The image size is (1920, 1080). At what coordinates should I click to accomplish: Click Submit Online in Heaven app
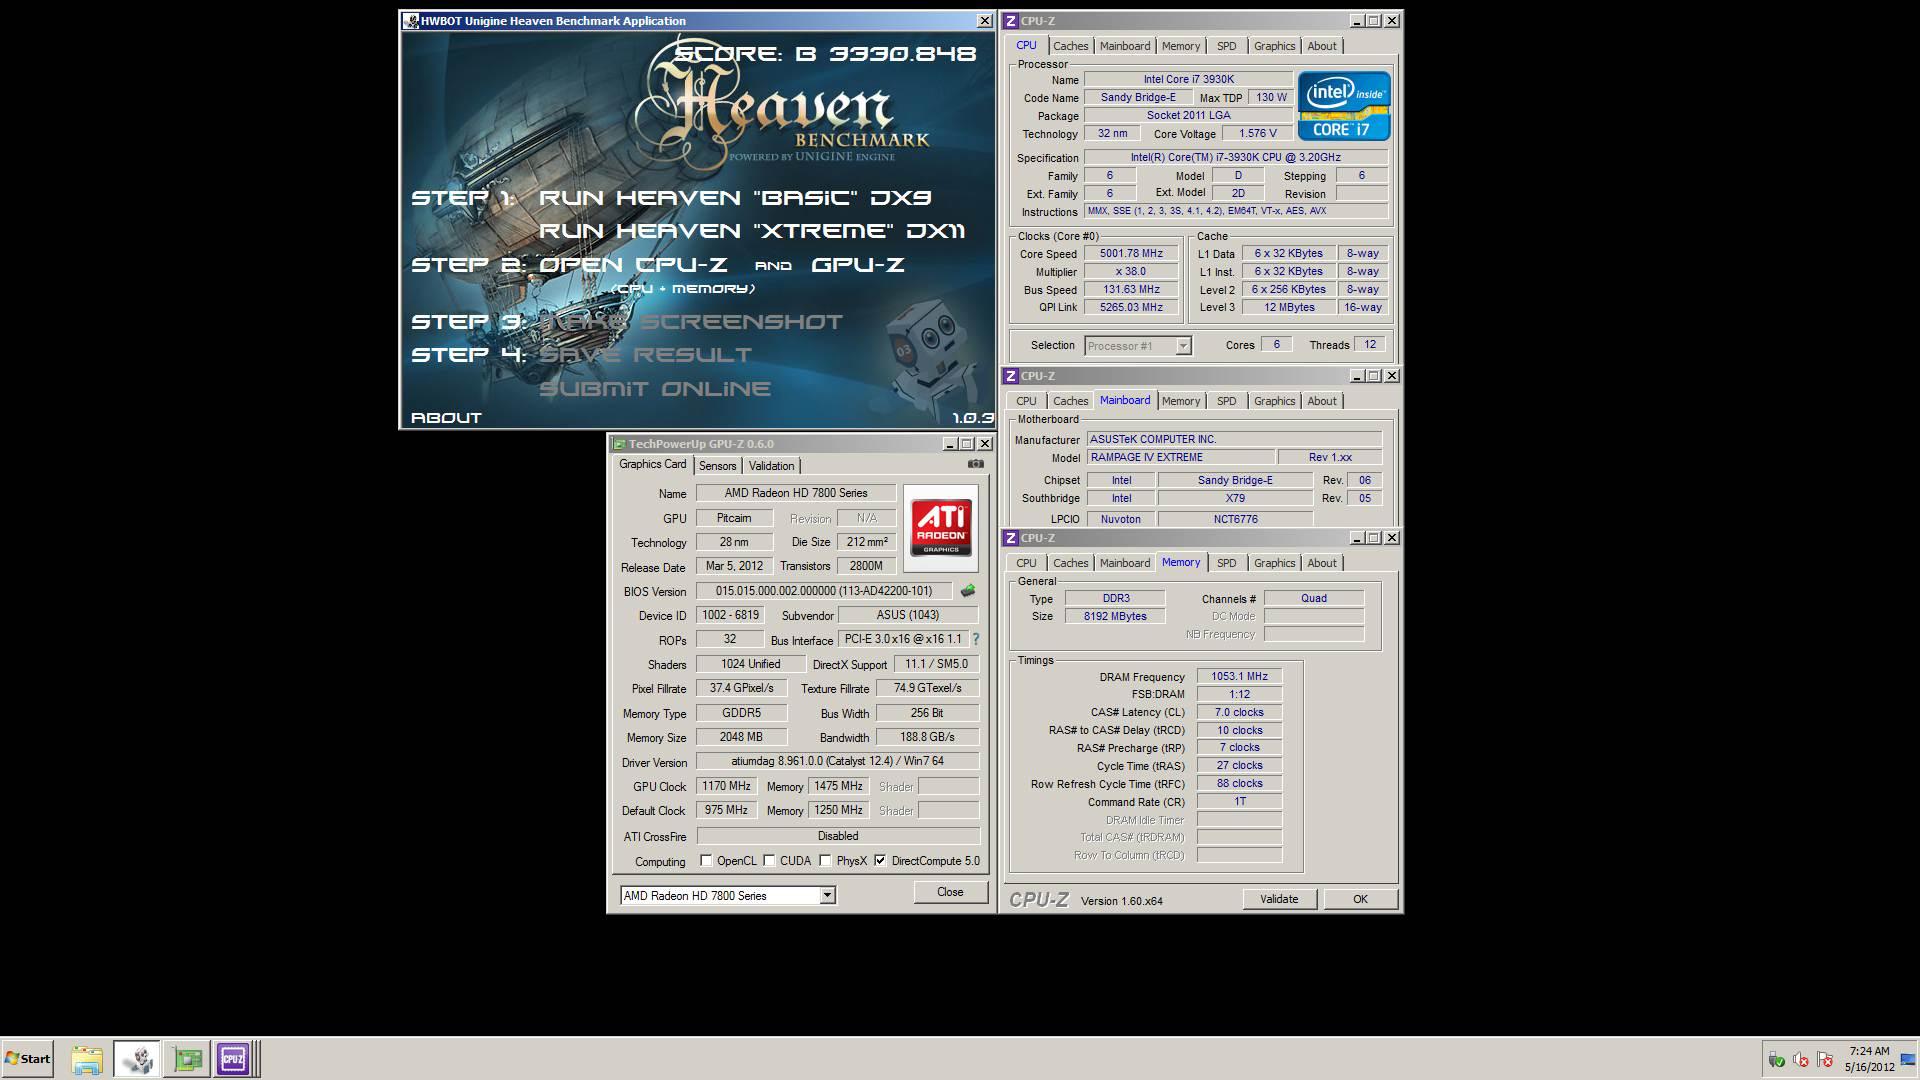[654, 389]
